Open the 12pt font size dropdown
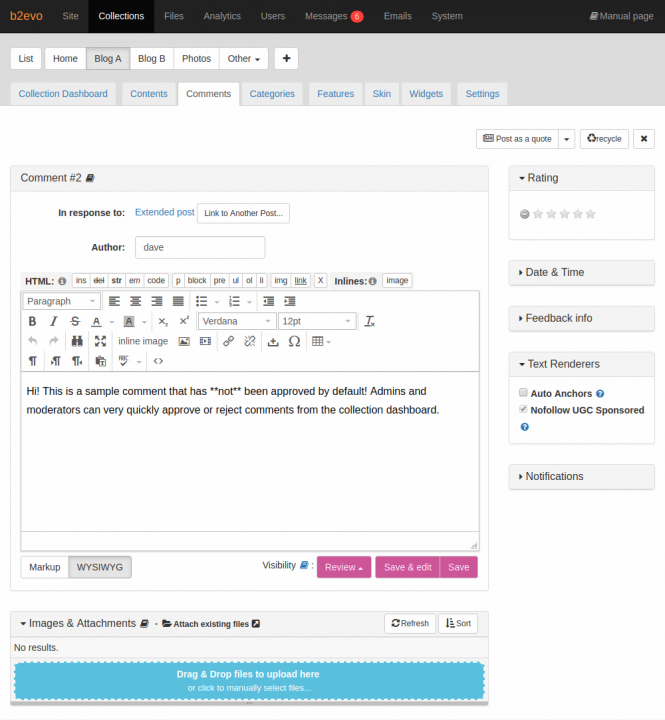The image size is (665, 720). pyautogui.click(x=317, y=321)
